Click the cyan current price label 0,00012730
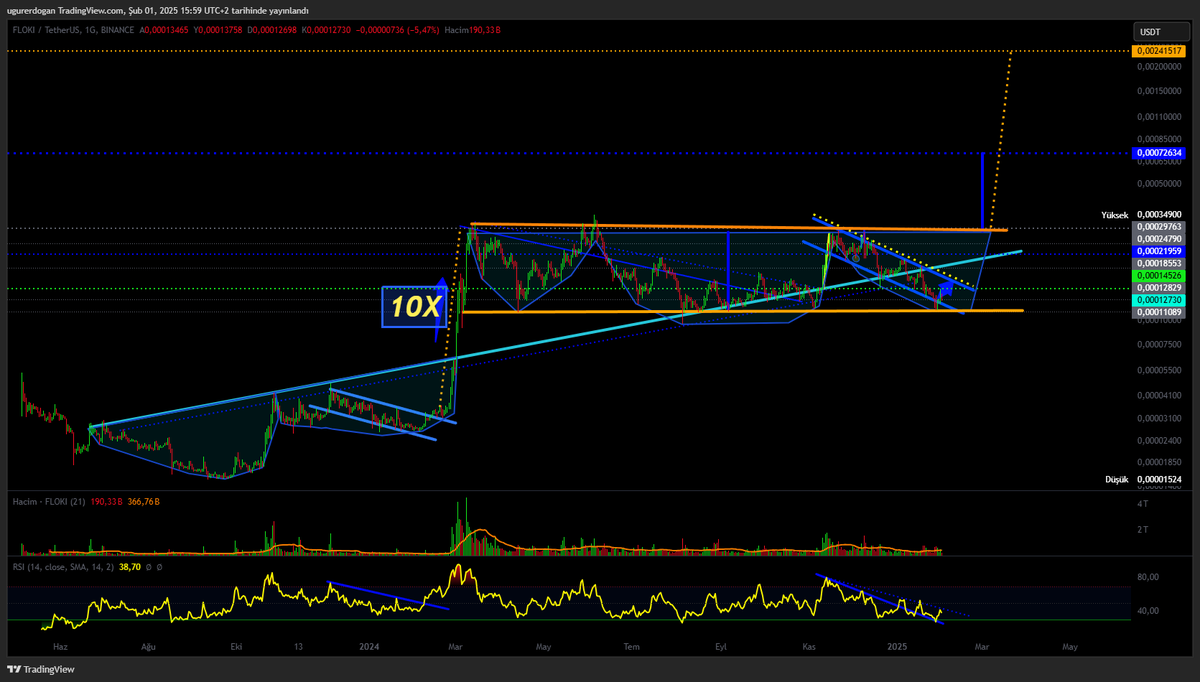 tap(1157, 300)
